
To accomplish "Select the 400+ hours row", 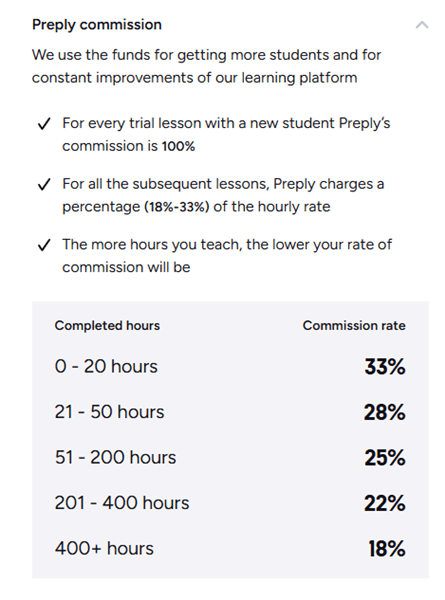I will coord(230,549).
